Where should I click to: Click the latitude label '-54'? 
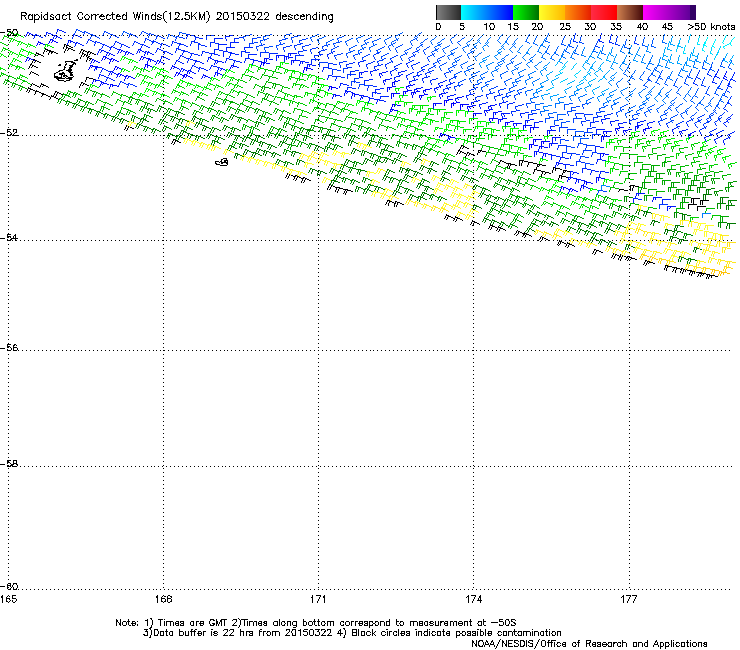click(x=9, y=237)
